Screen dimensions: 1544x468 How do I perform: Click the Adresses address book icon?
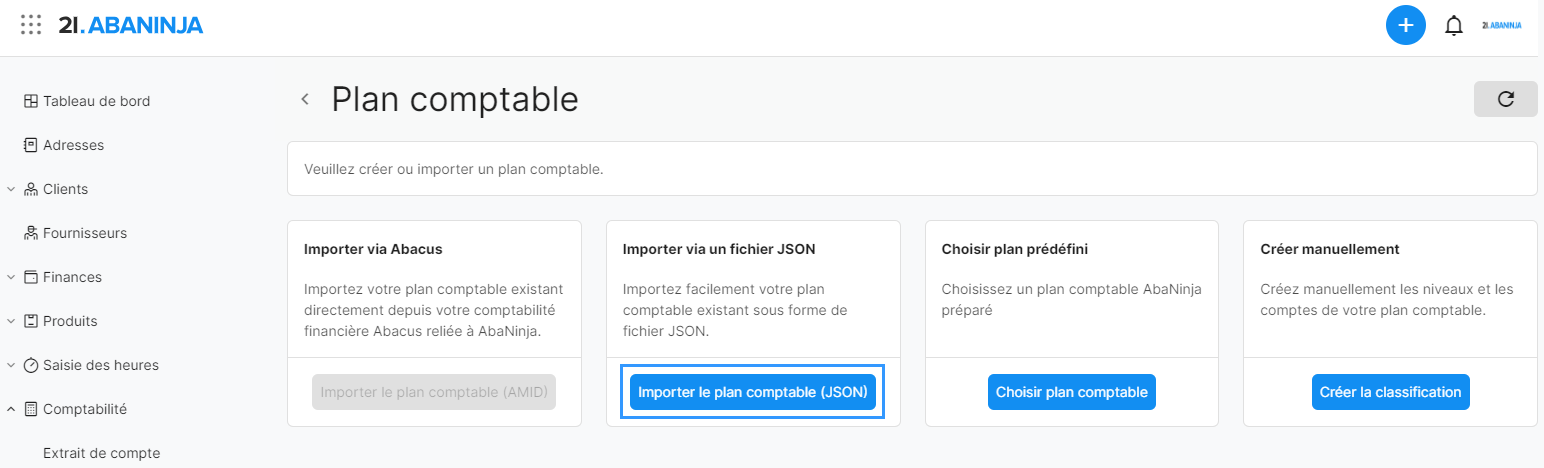click(31, 145)
